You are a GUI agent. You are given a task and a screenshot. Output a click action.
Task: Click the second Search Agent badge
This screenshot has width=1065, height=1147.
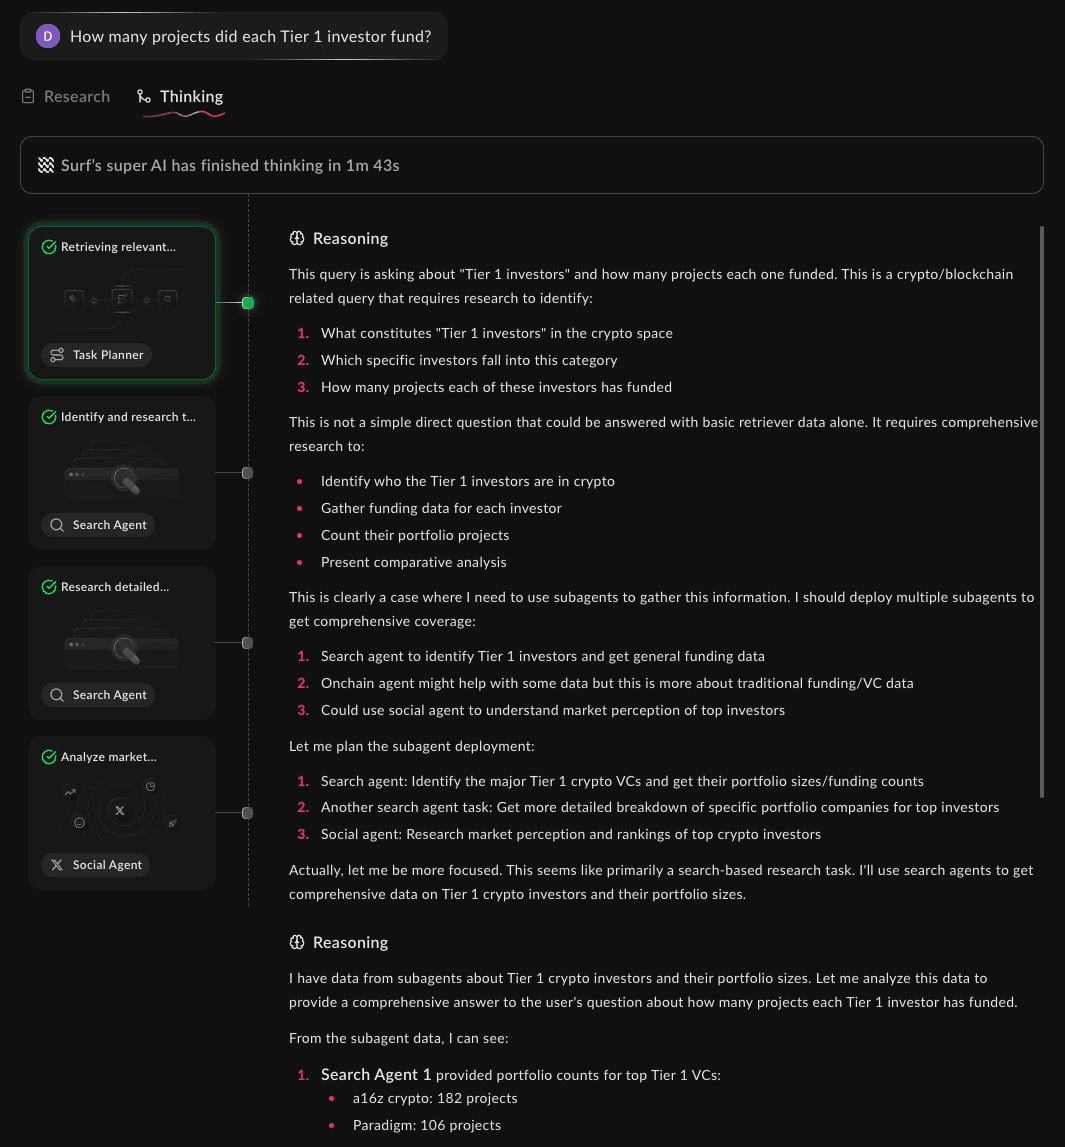[98, 695]
